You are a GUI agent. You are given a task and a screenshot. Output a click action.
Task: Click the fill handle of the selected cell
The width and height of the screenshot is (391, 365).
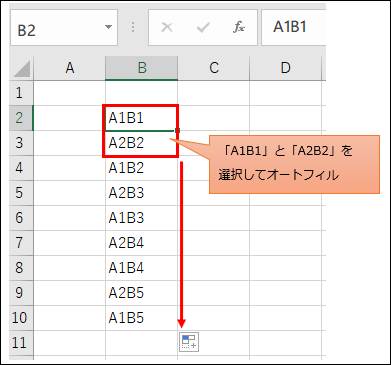(x=177, y=131)
